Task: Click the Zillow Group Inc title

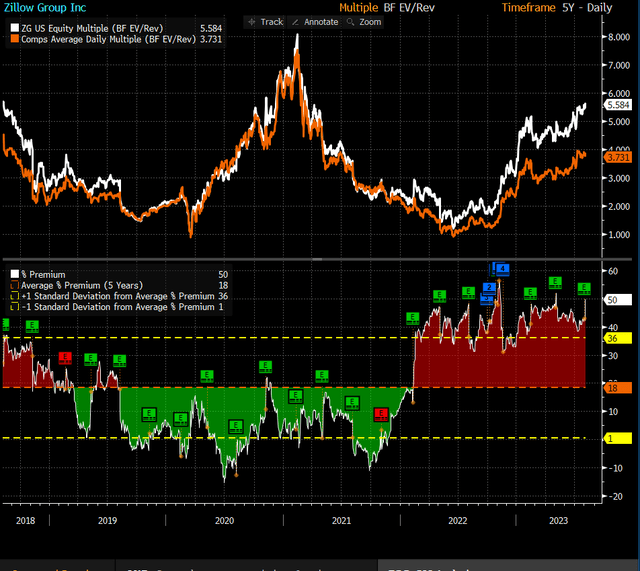Action: click(x=45, y=7)
